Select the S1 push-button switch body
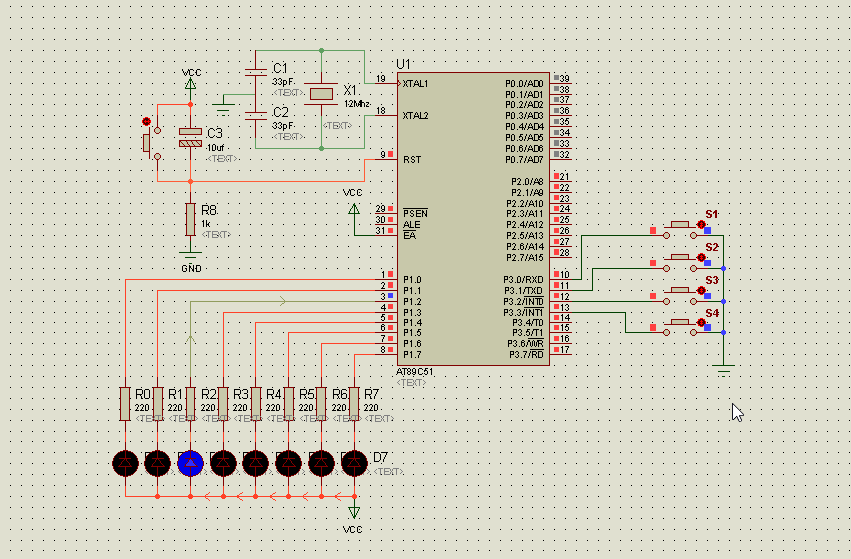The width and height of the screenshot is (851, 559). [680, 230]
